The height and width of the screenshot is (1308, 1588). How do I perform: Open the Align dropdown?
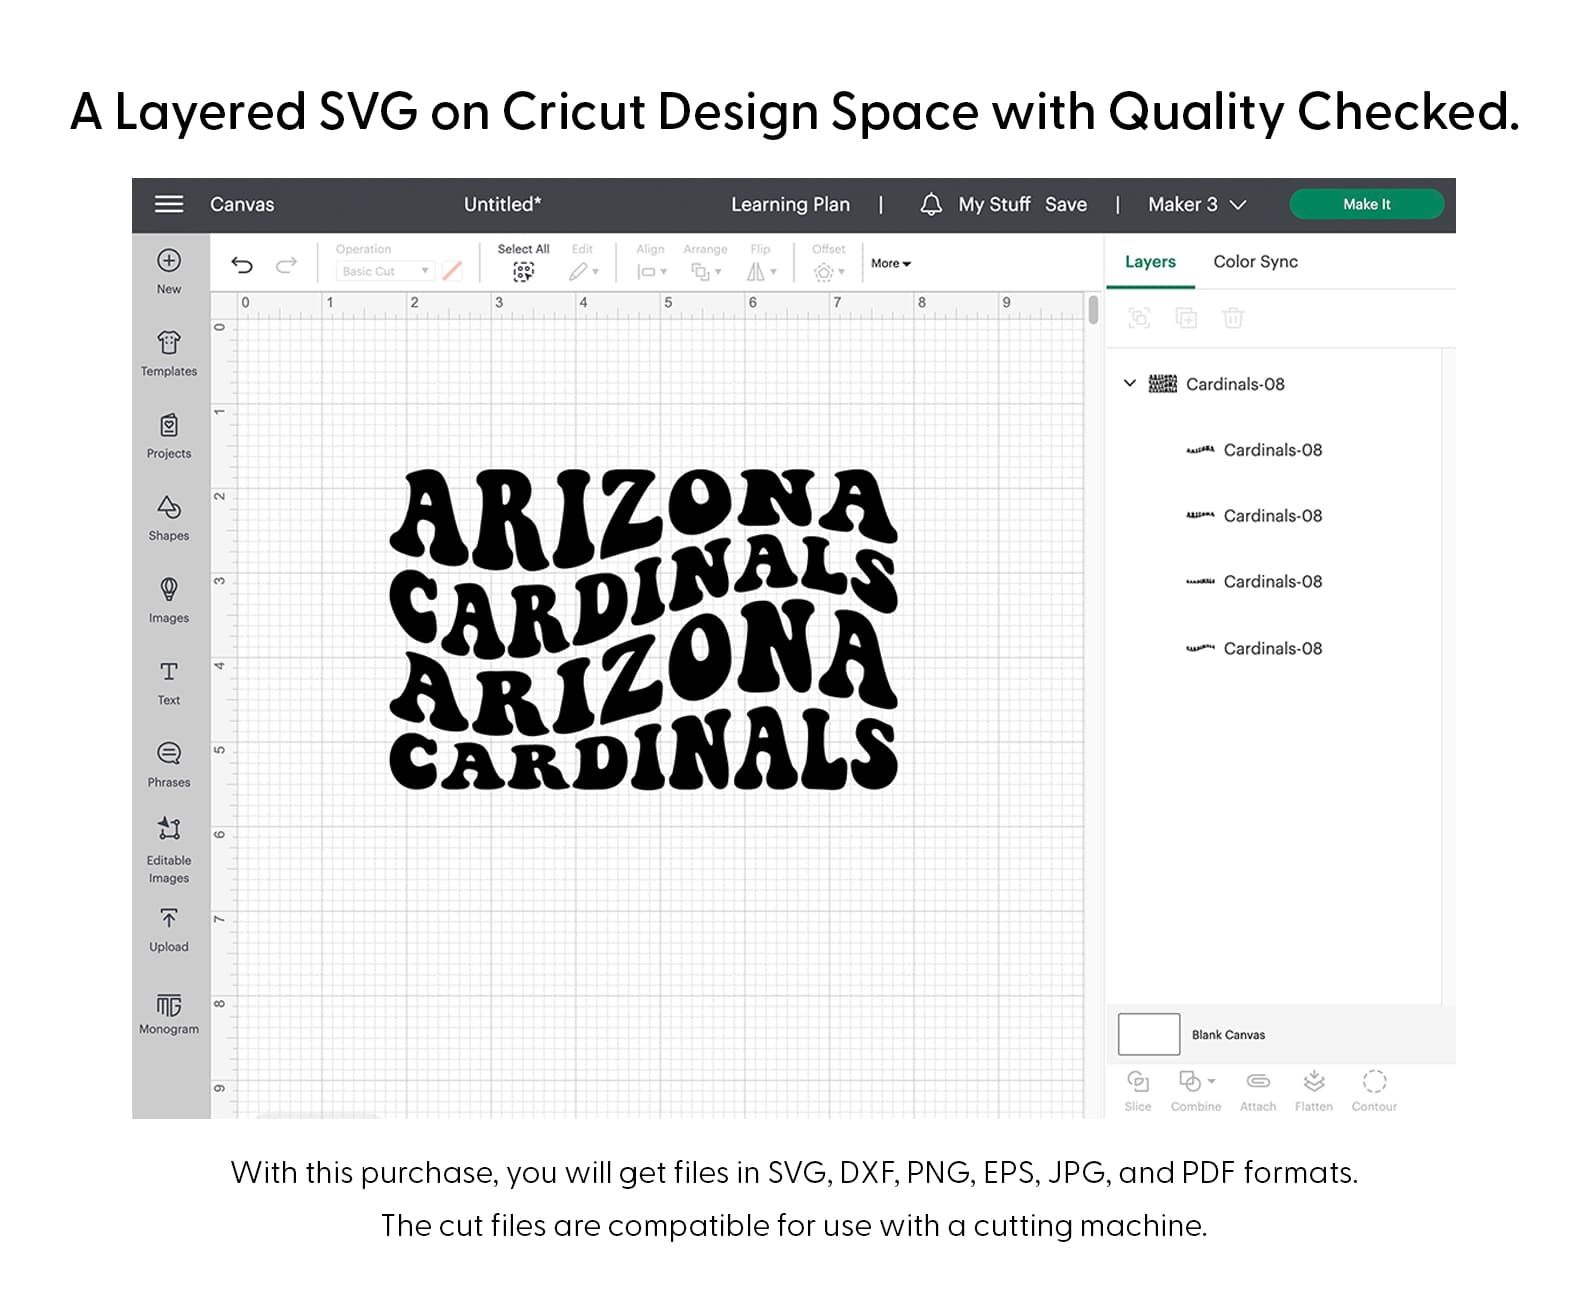(652, 272)
